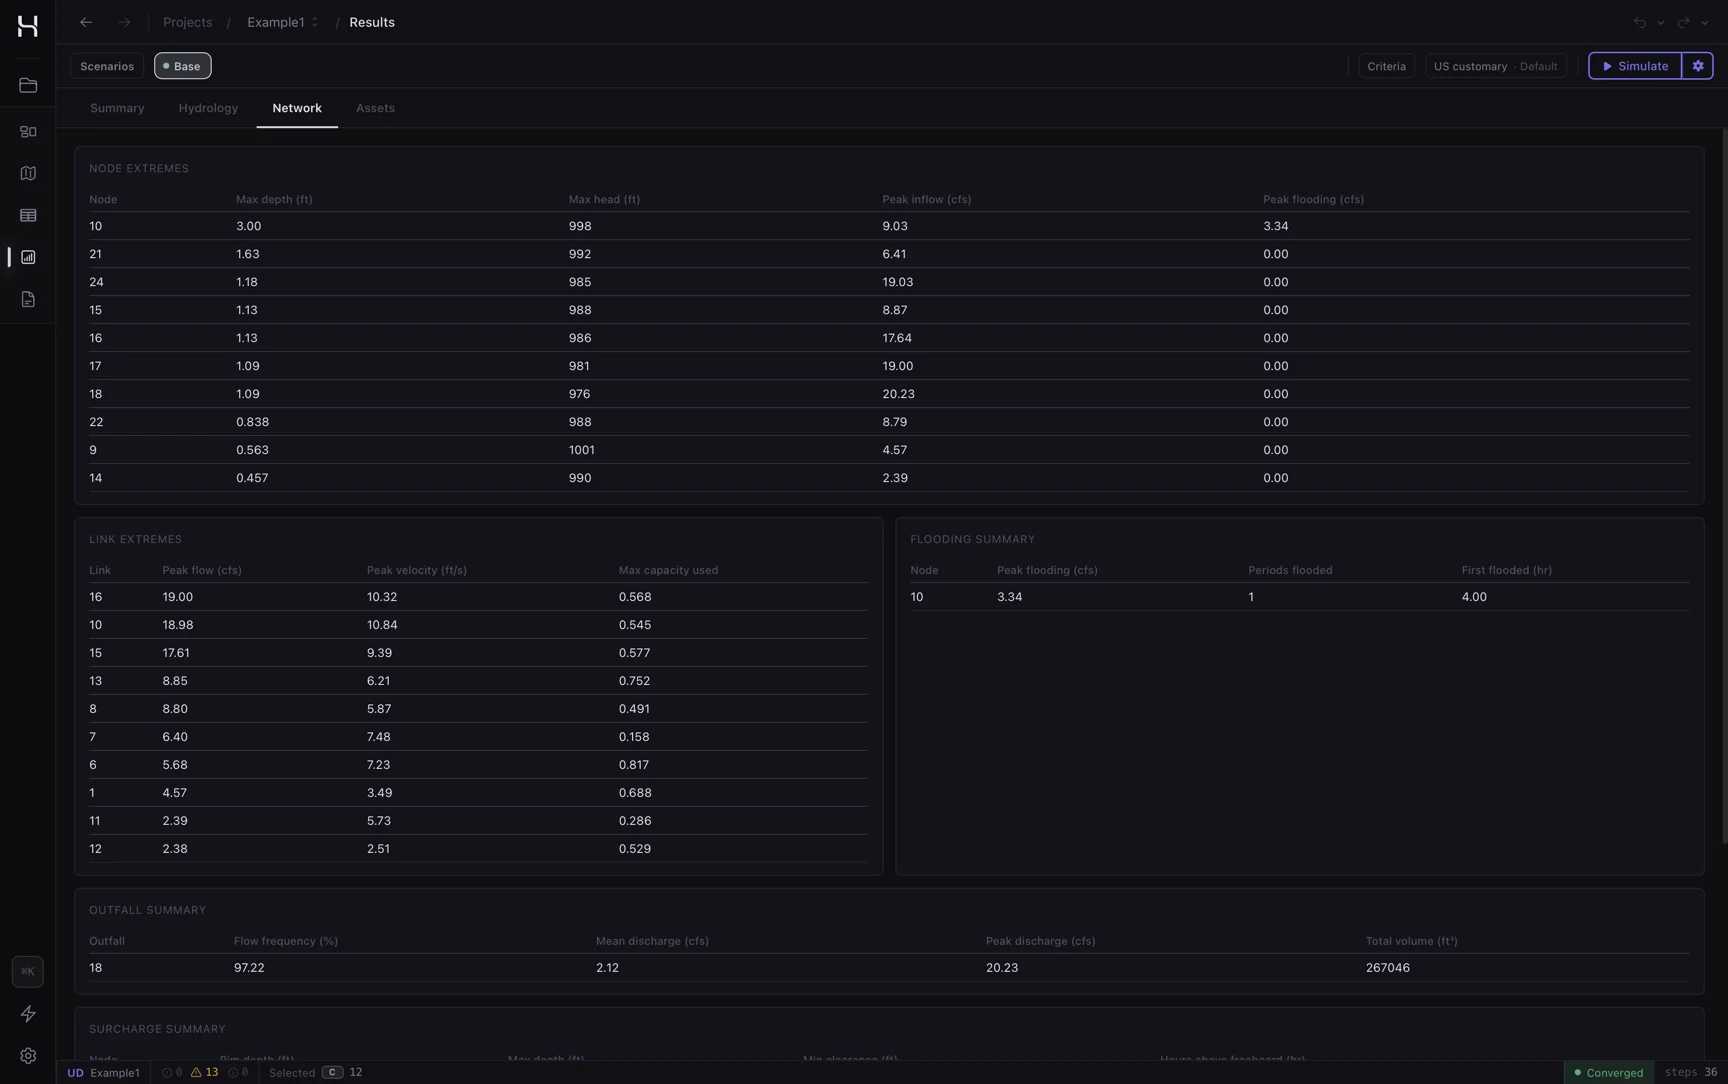Viewport: 1728px width, 1084px height.
Task: Select the results chart icon in sidebar
Action: pos(28,258)
